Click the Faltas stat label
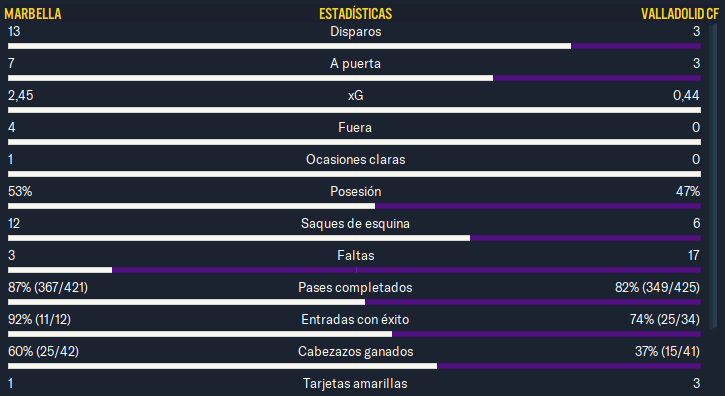Image resolution: width=725 pixels, height=396 pixels. point(356,255)
